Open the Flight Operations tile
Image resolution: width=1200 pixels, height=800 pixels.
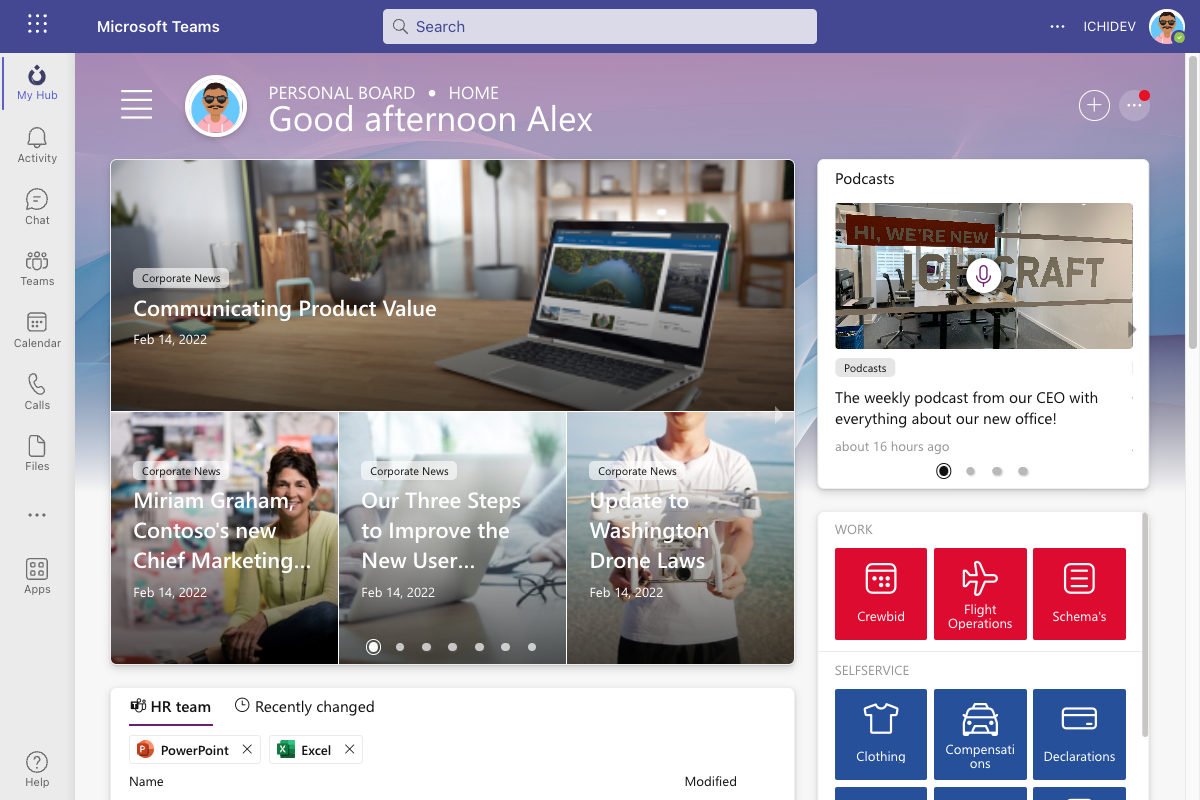[x=980, y=594]
